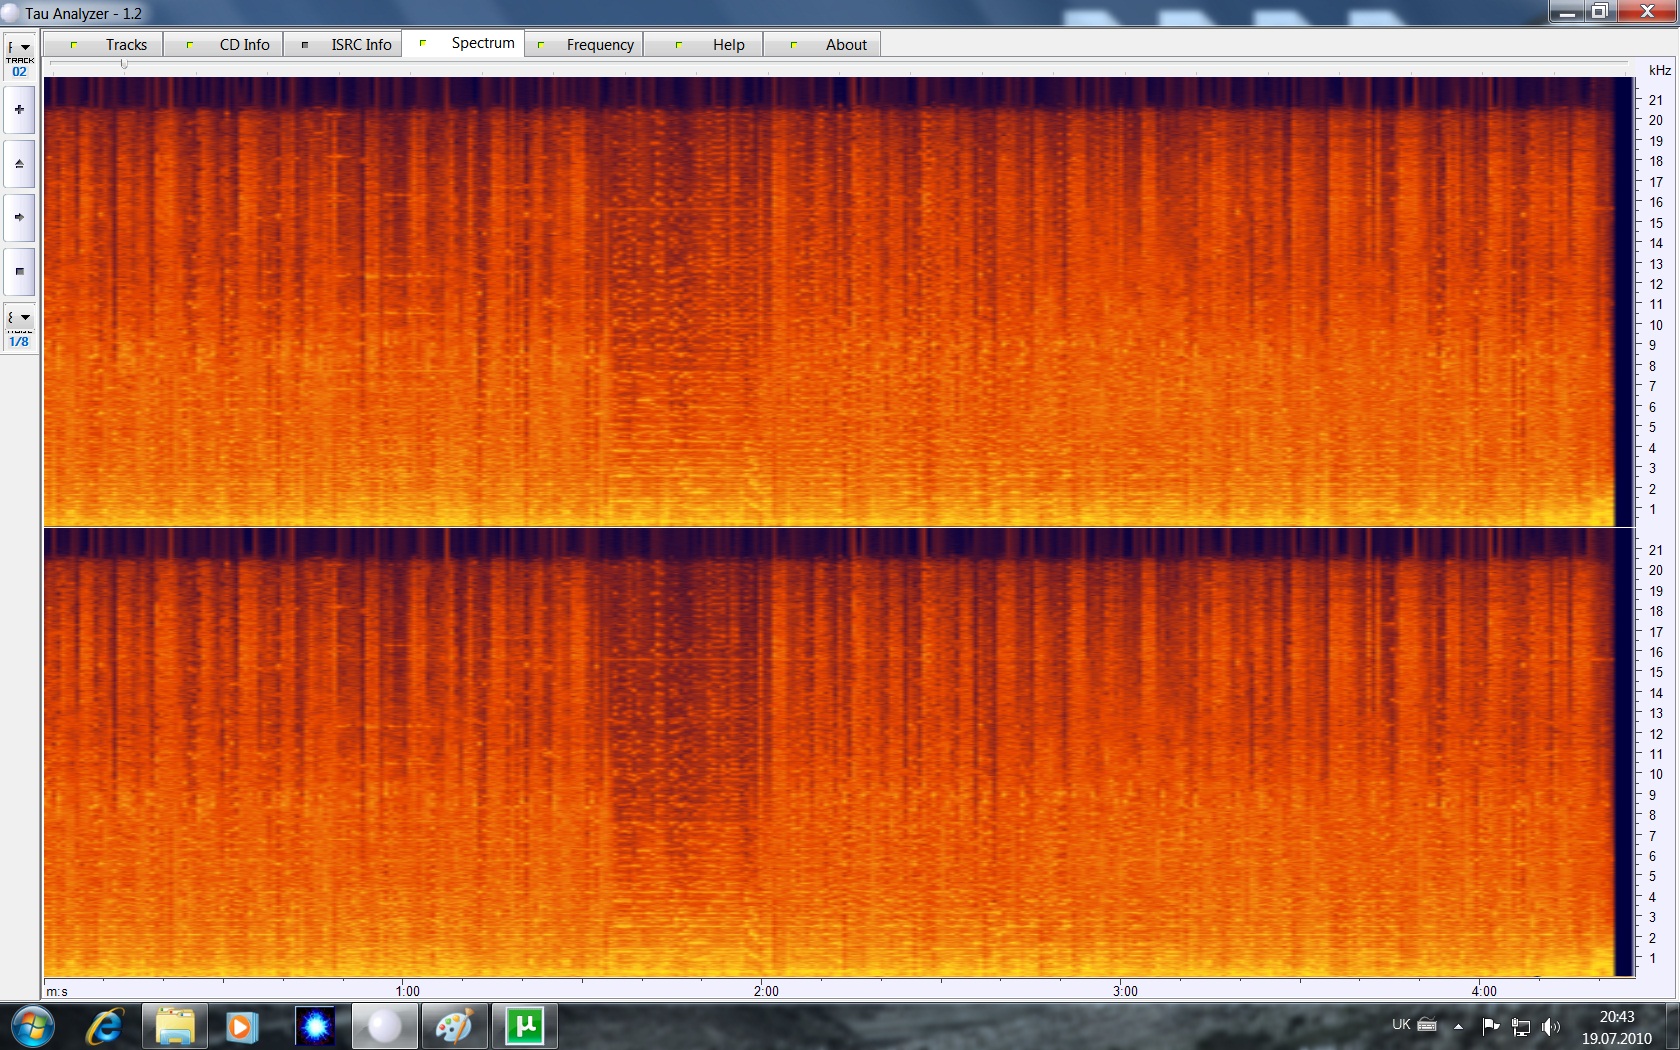Click the right arrow play button
1680x1050 pixels.
point(19,217)
